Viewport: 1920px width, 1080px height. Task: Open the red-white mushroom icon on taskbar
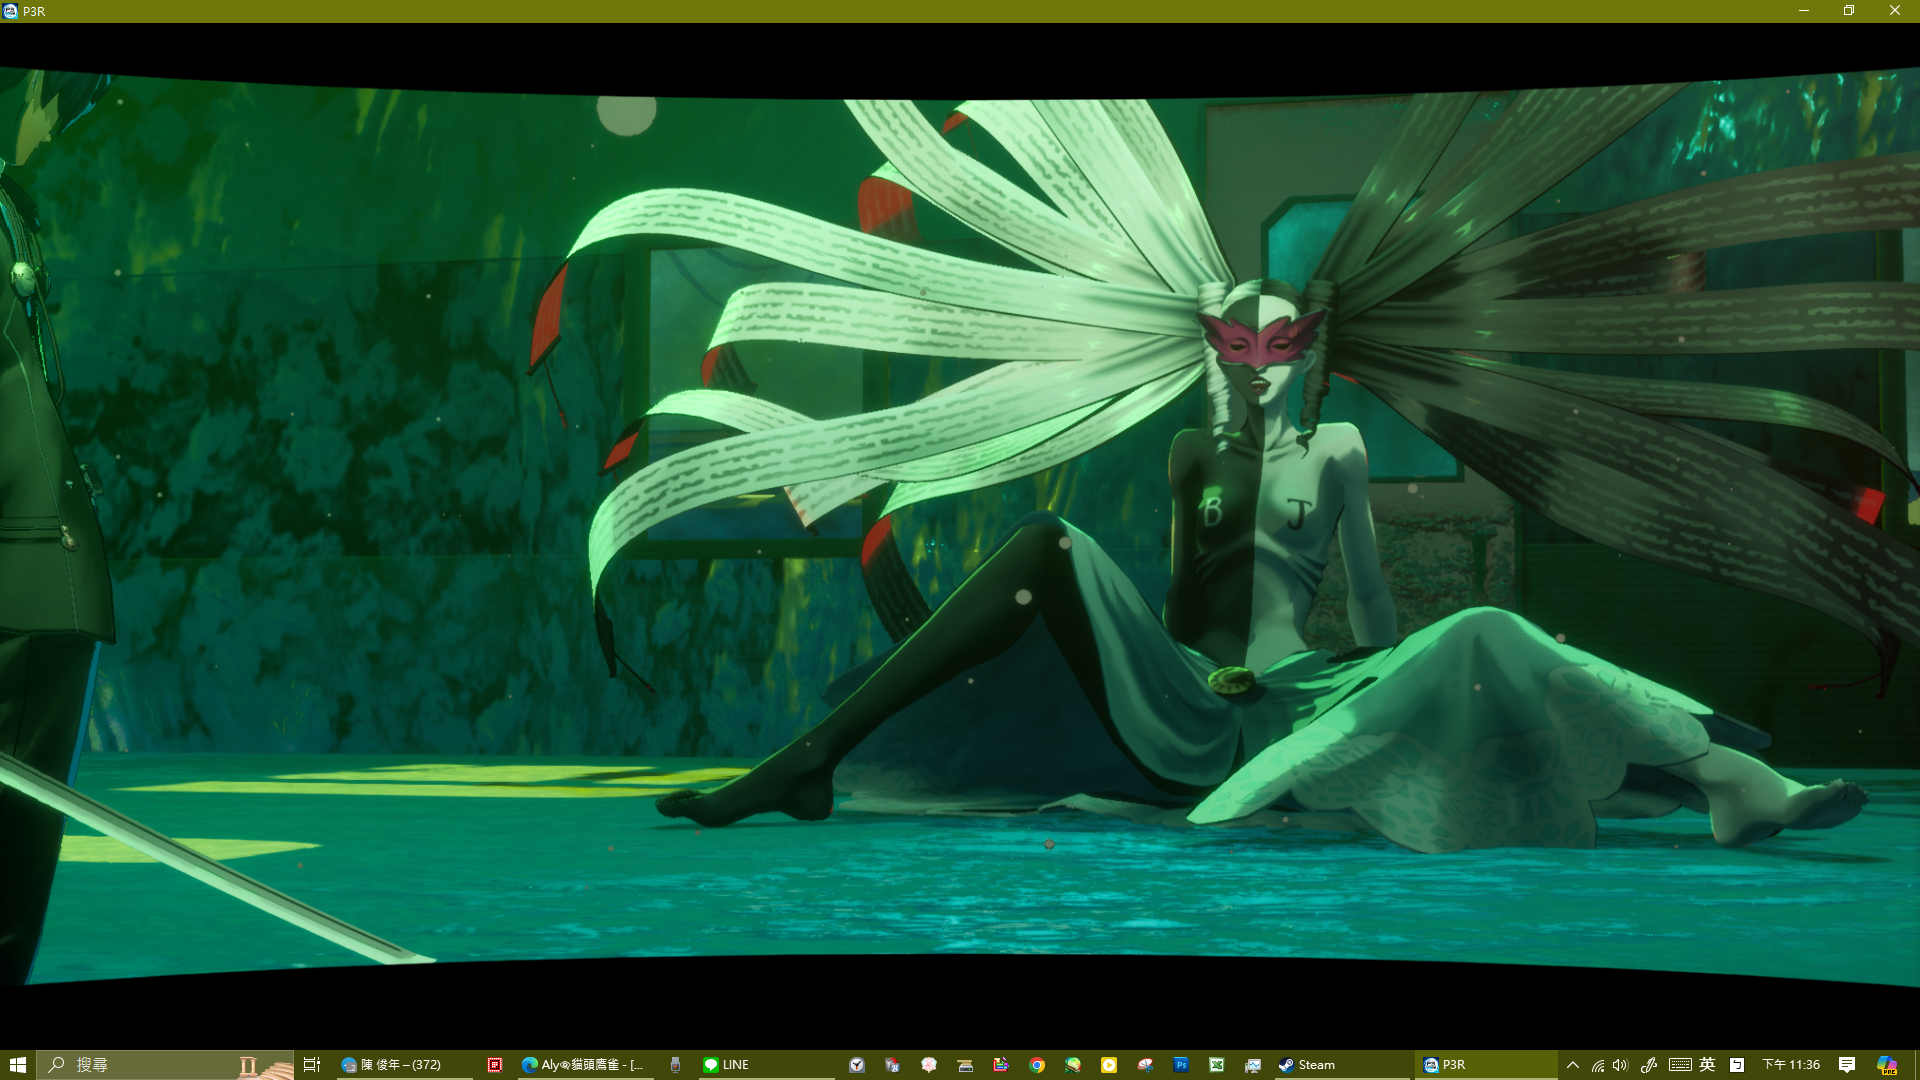point(1145,1065)
